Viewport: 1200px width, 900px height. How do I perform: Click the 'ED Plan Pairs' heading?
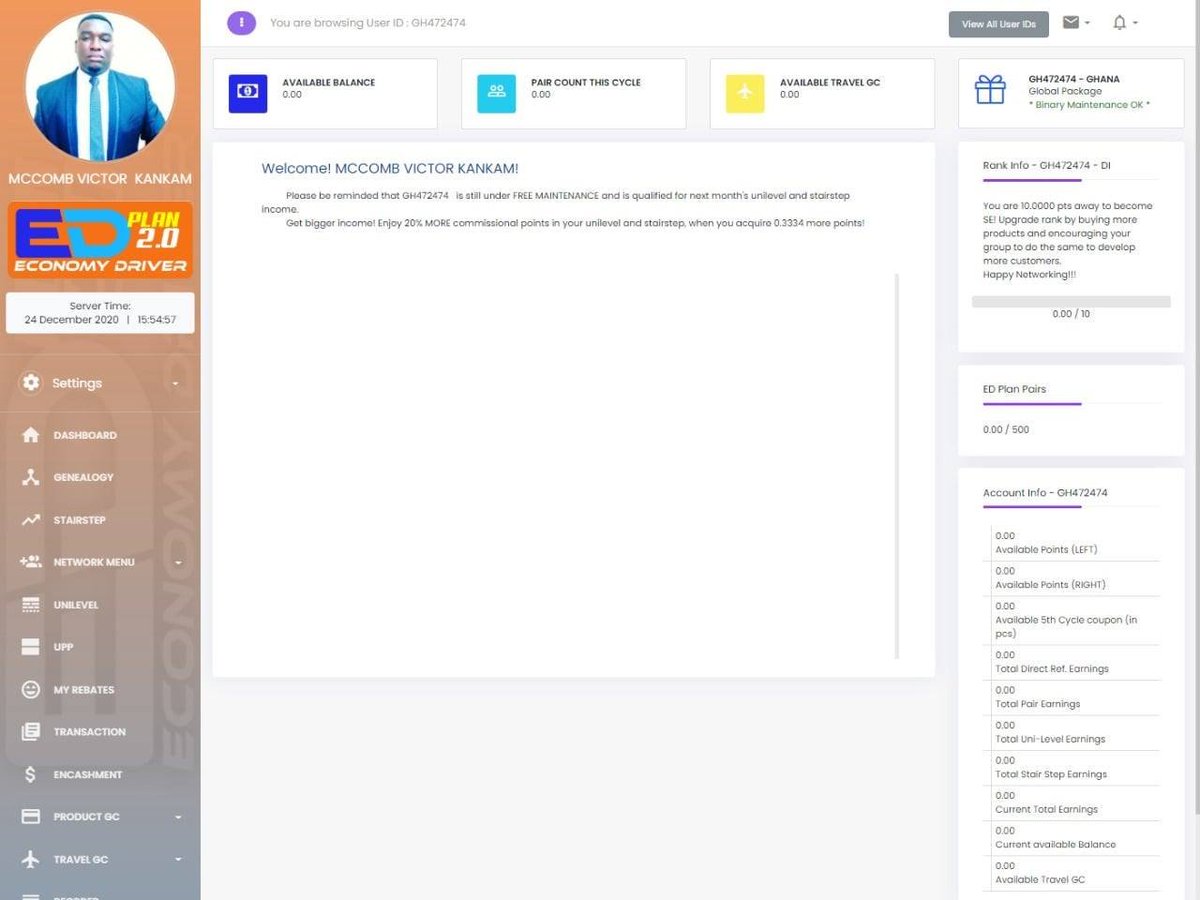pyautogui.click(x=1014, y=389)
